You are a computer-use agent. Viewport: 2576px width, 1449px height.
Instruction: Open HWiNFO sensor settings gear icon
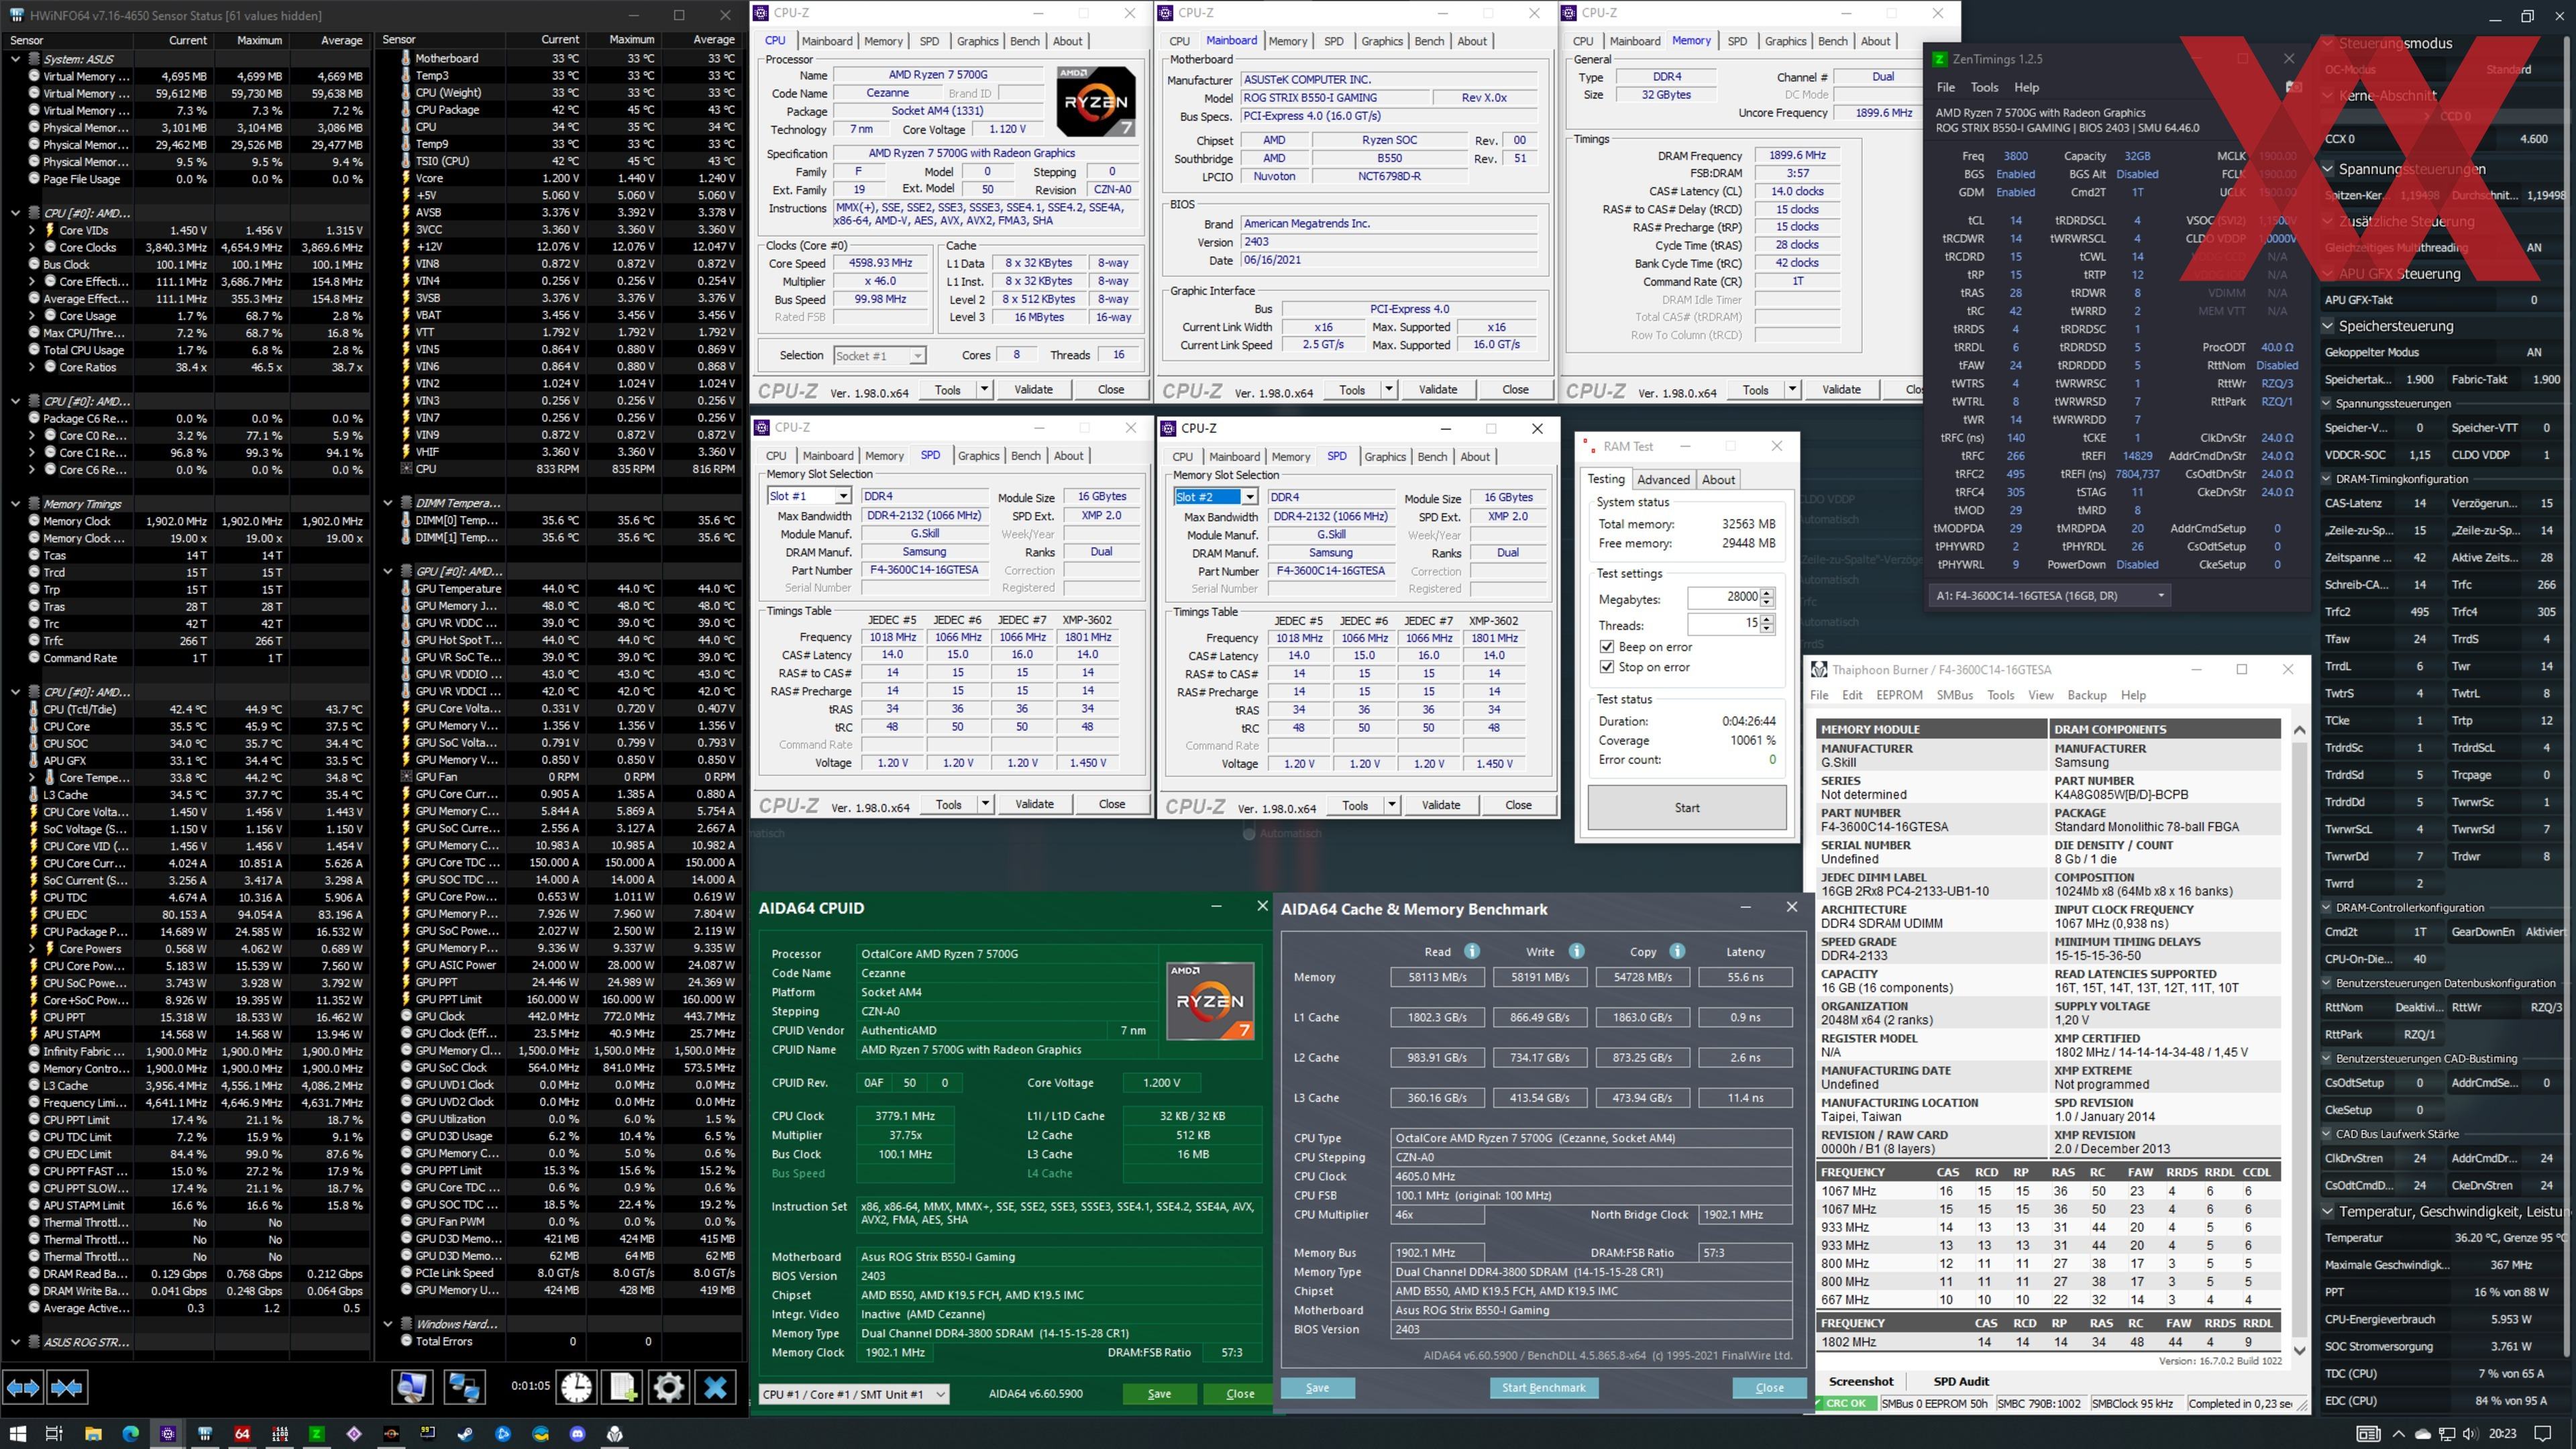(x=668, y=1387)
